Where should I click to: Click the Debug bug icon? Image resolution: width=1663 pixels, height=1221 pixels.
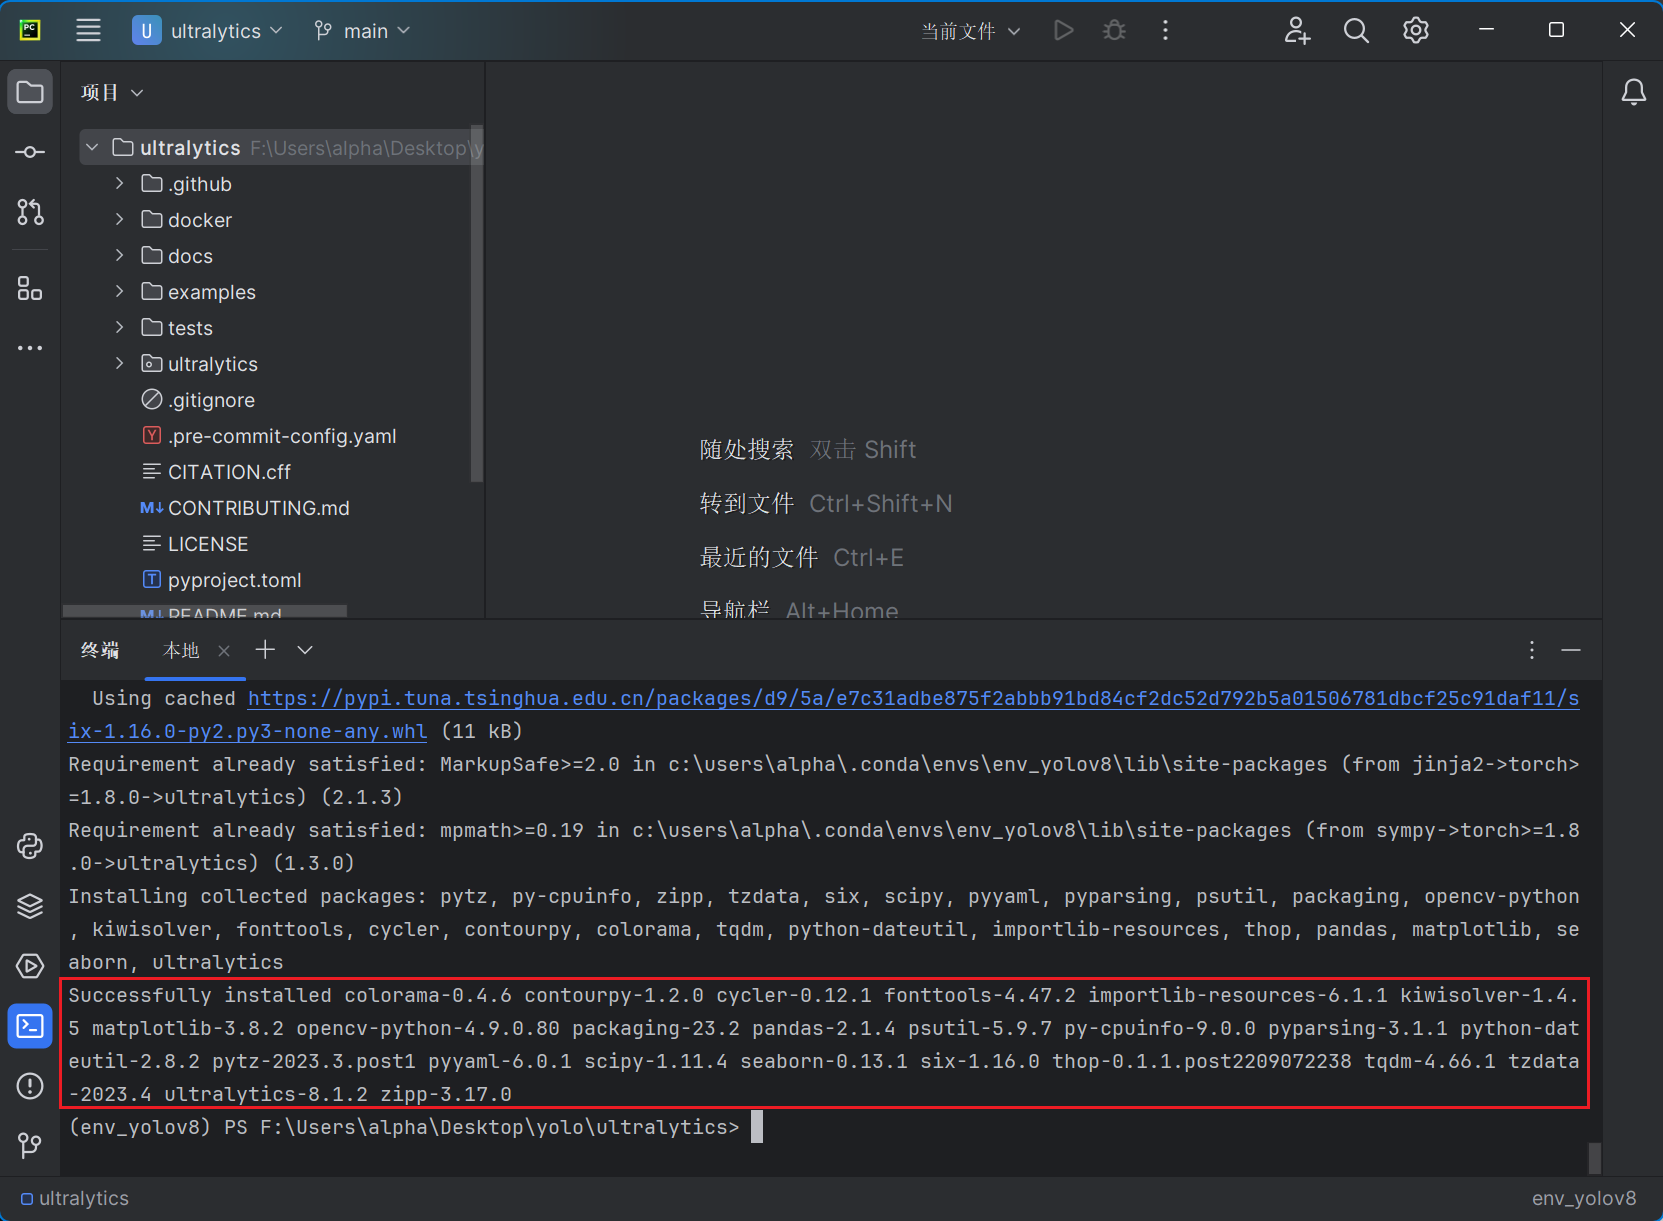tap(1114, 31)
